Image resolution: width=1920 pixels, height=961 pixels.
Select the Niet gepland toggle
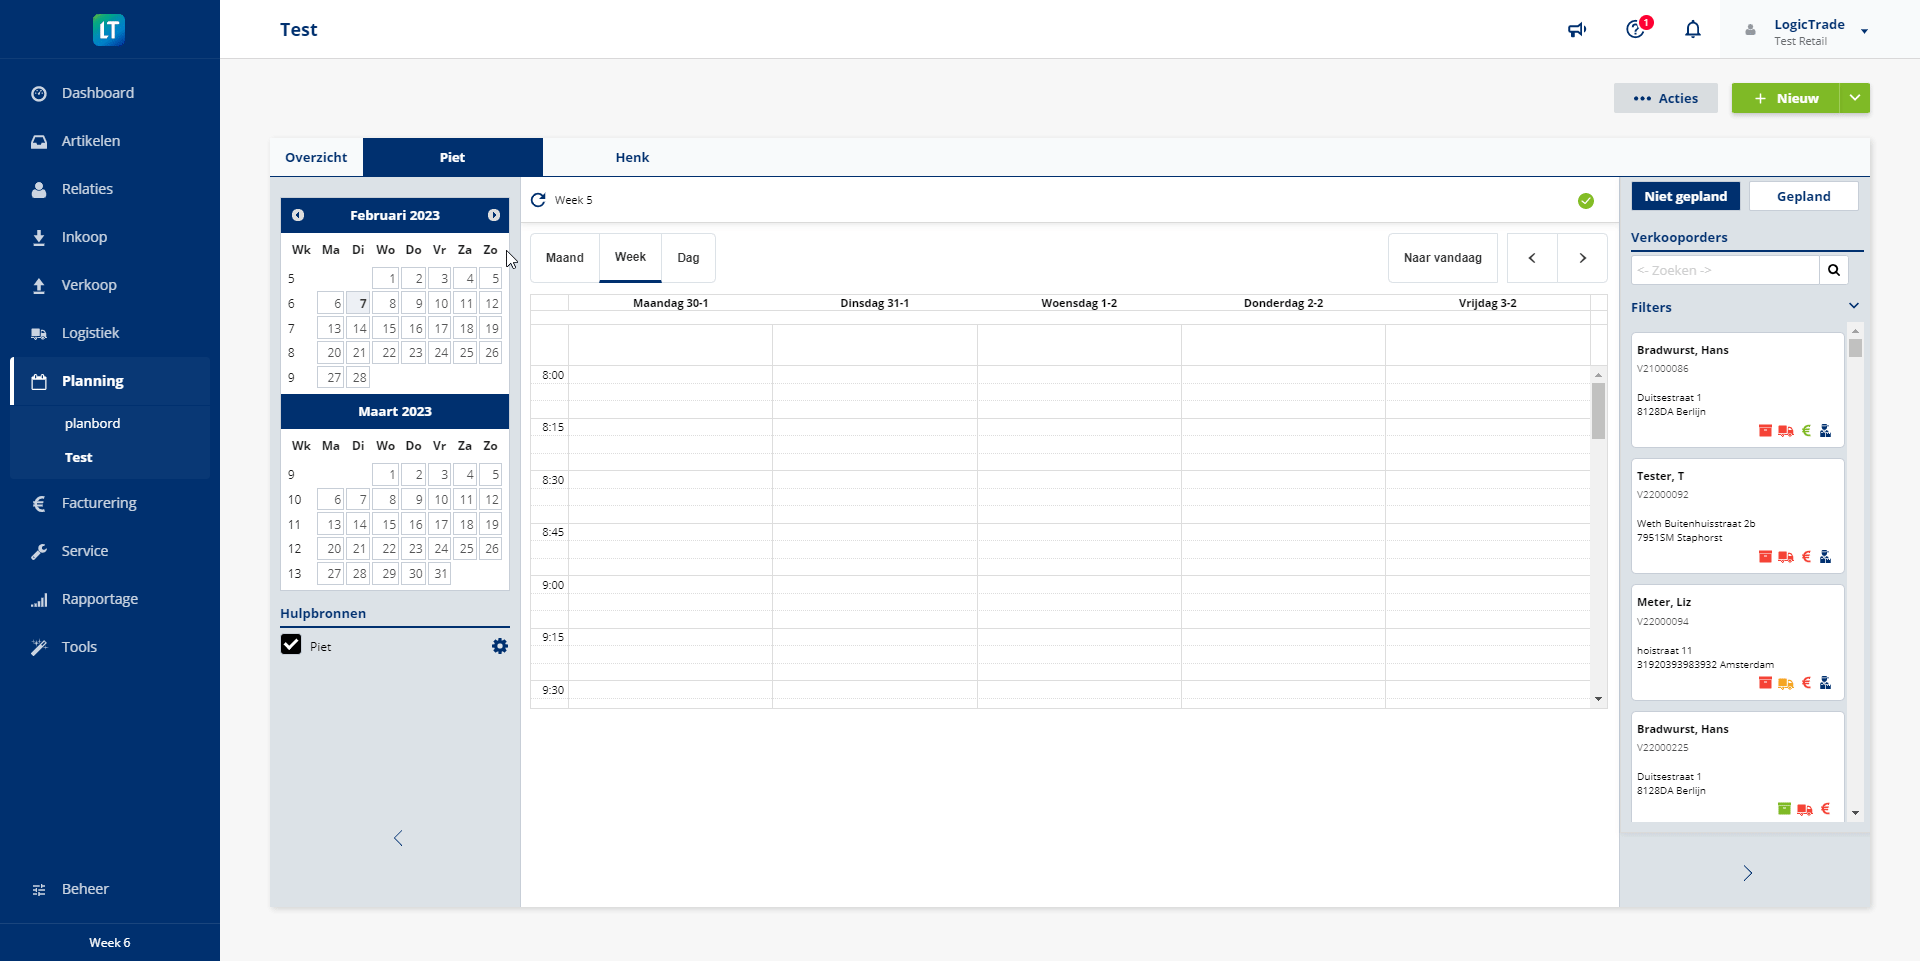point(1685,197)
